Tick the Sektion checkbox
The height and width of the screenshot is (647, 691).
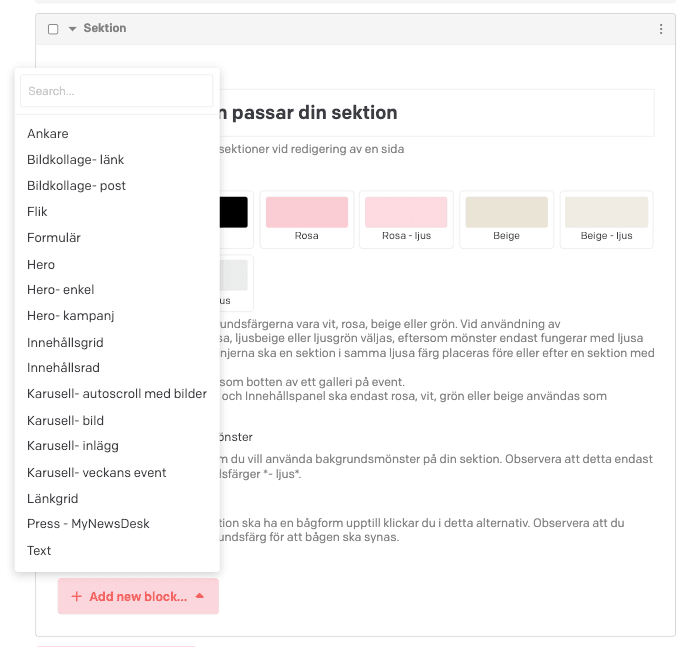point(53,29)
